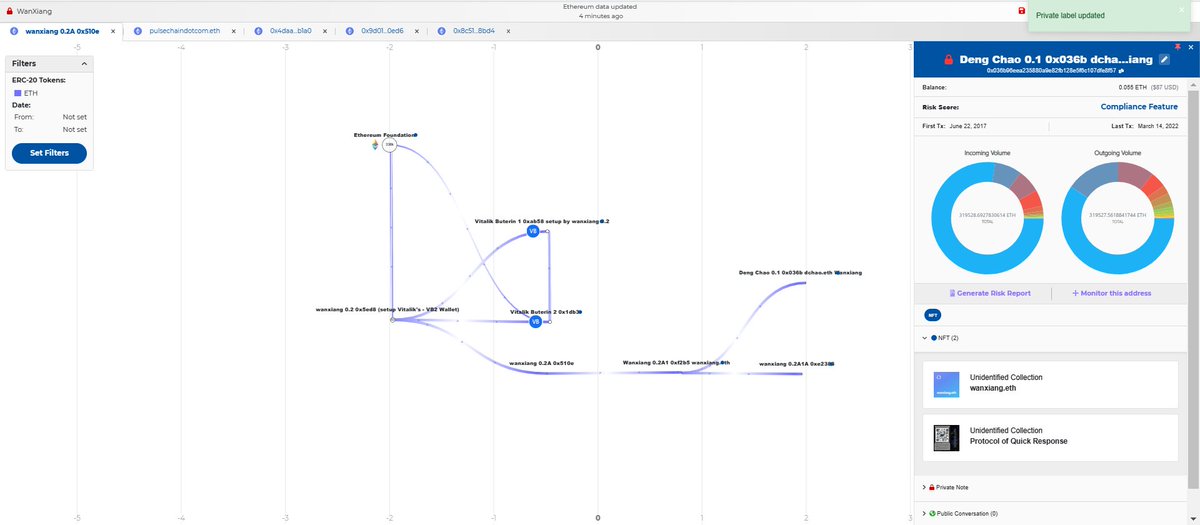The height and width of the screenshot is (525, 1200).
Task: Collapse the NFT (2) section
Action: pyautogui.click(x=924, y=338)
